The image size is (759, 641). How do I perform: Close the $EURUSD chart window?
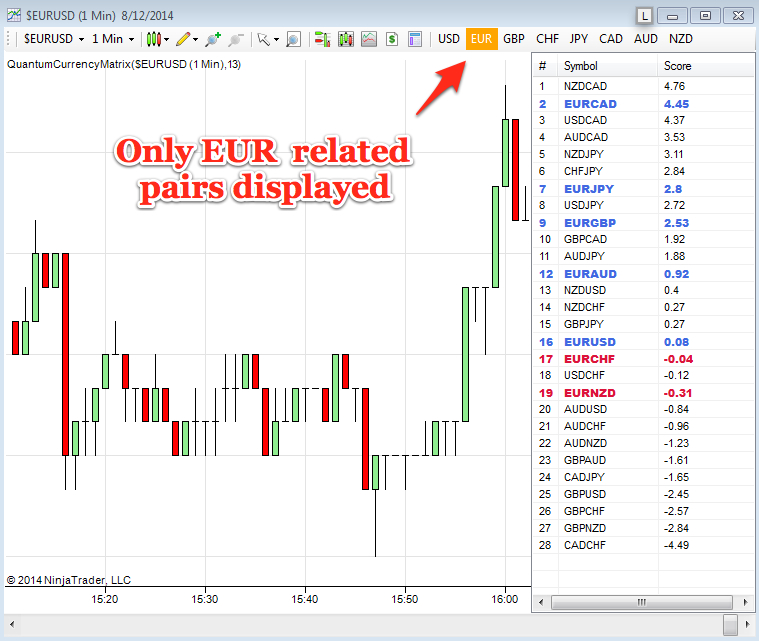739,16
